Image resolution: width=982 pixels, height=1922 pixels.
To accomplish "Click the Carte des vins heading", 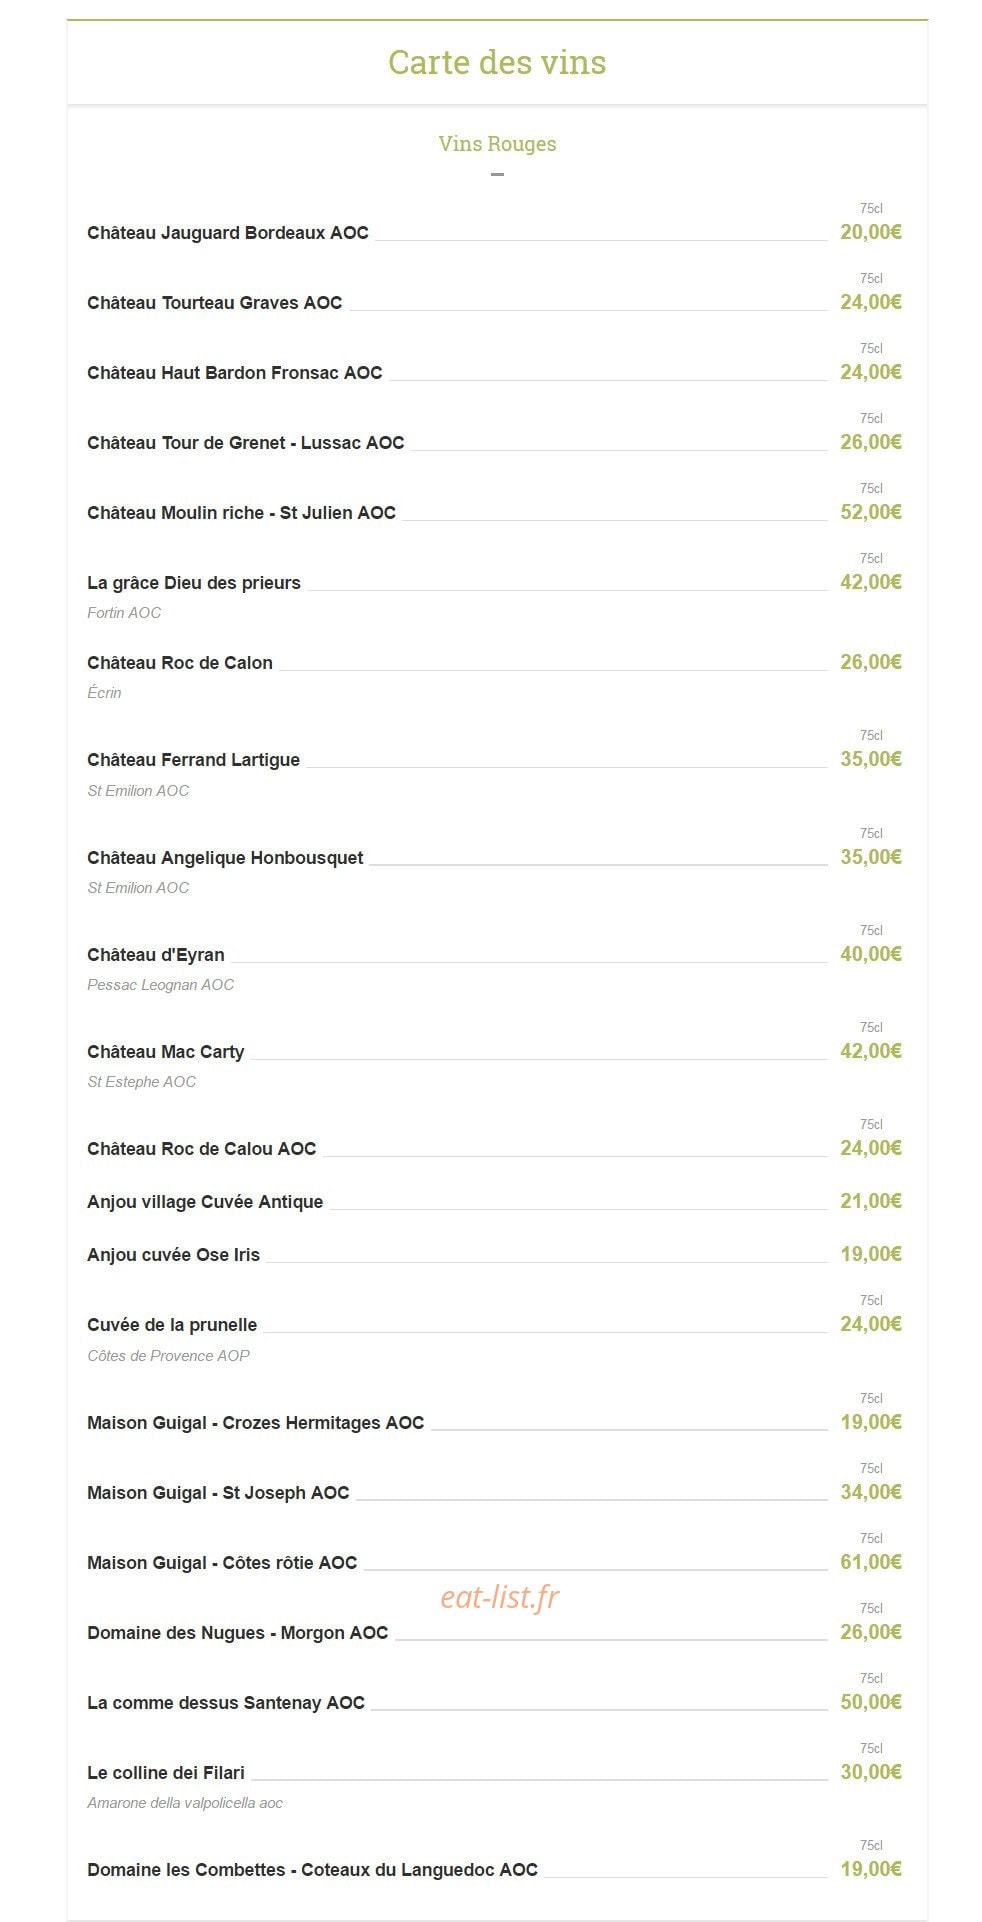I will [x=497, y=62].
